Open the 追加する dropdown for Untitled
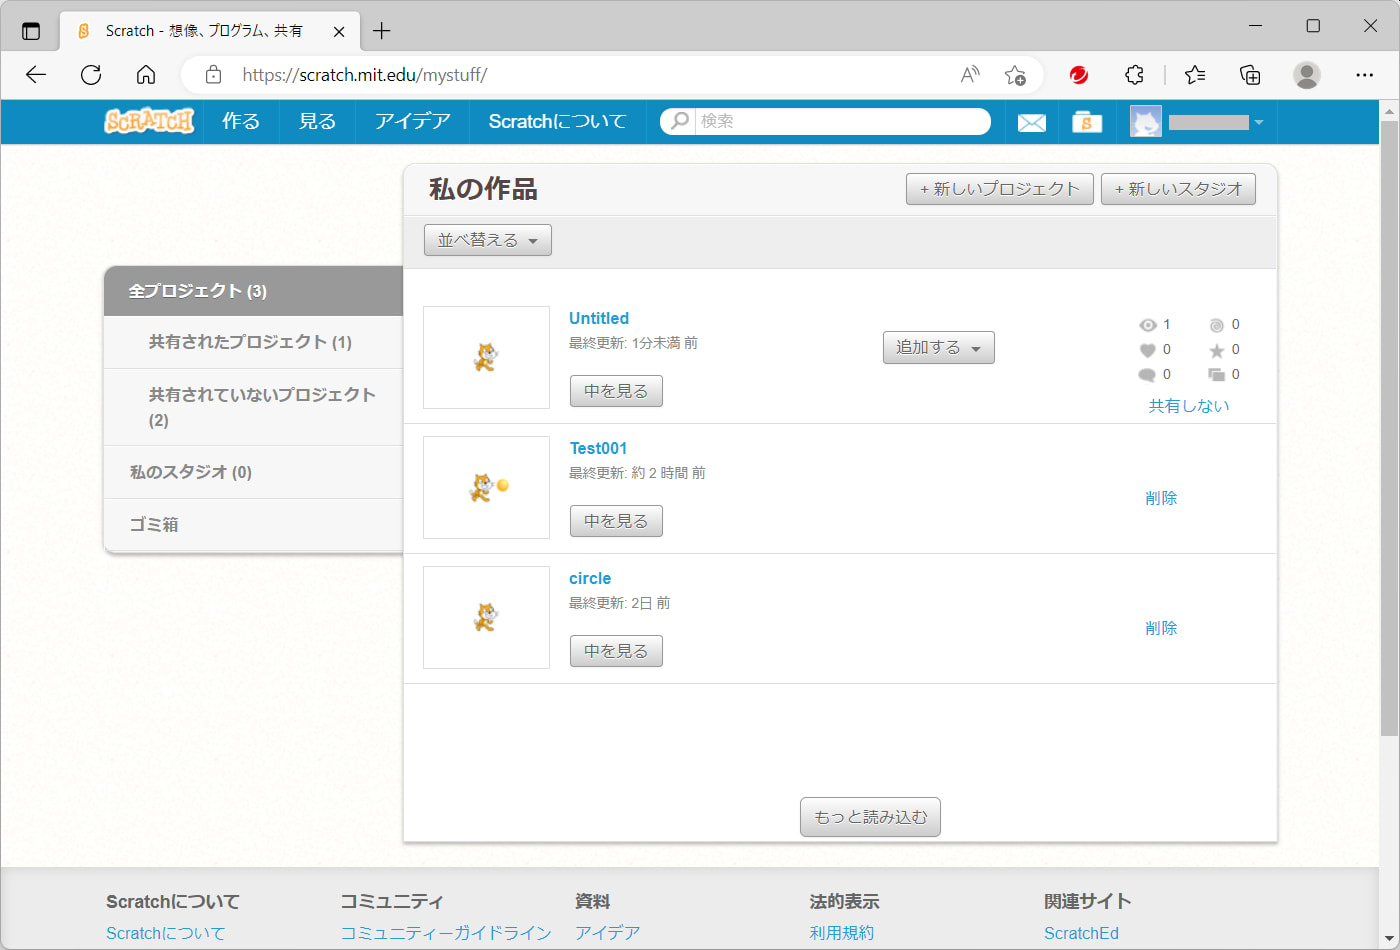 point(938,347)
